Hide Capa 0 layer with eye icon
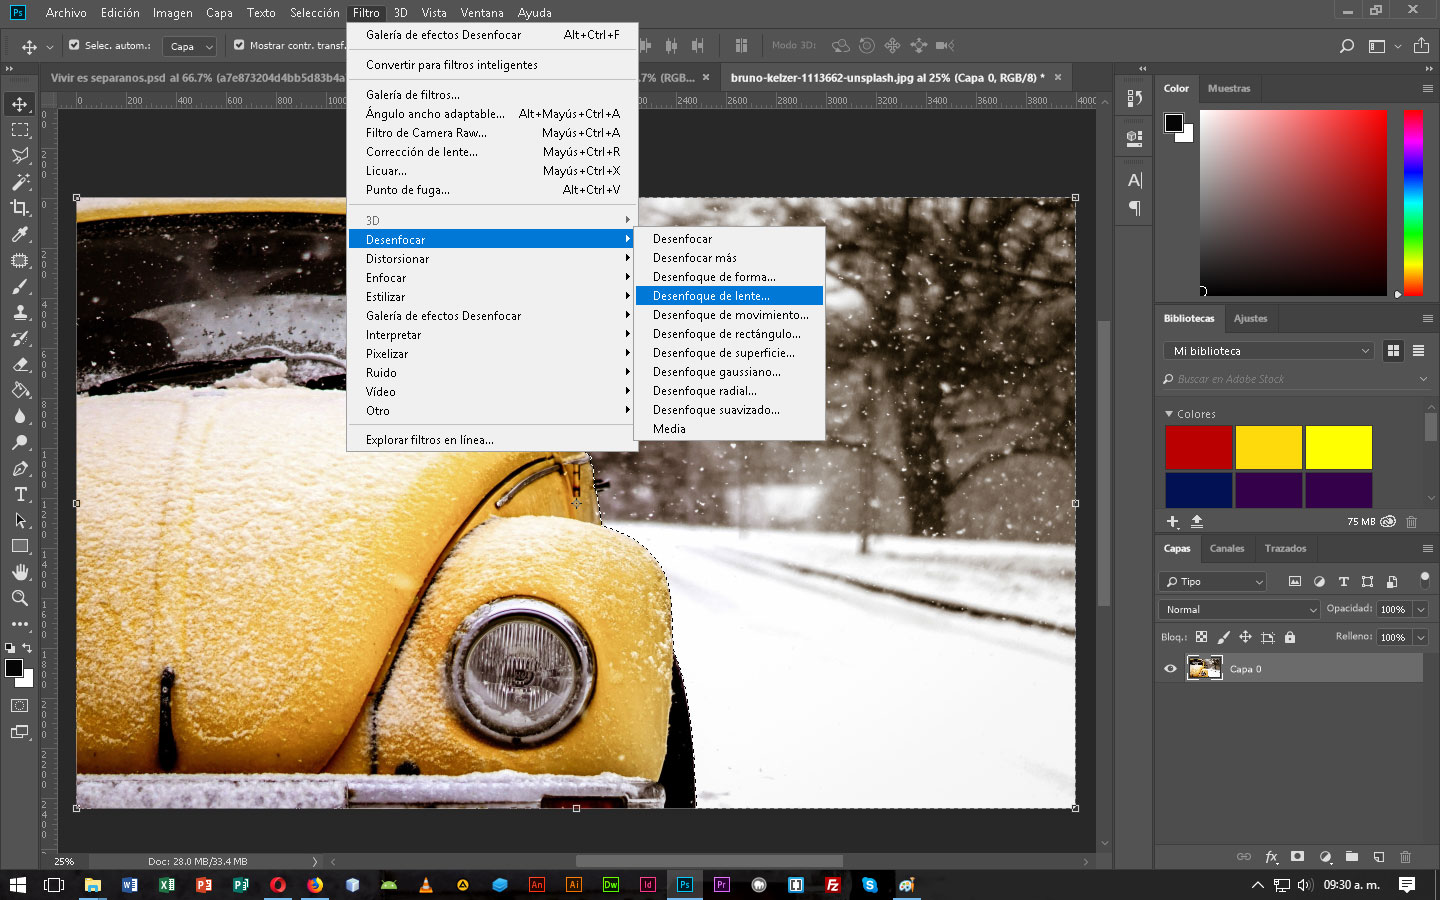This screenshot has height=900, width=1440. click(1170, 669)
